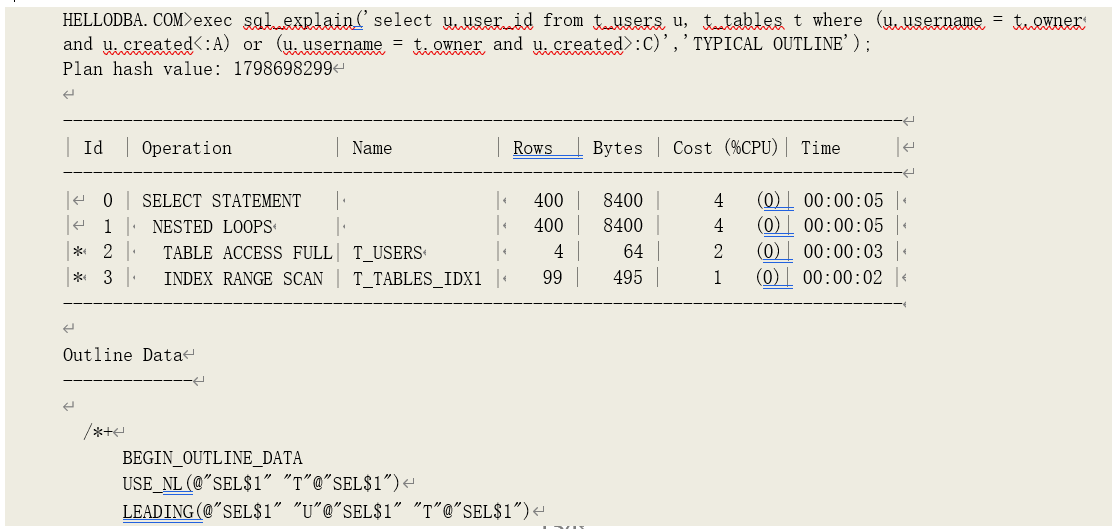
Task: Click the NESTED LOOPS operation cell
Action: 212,227
